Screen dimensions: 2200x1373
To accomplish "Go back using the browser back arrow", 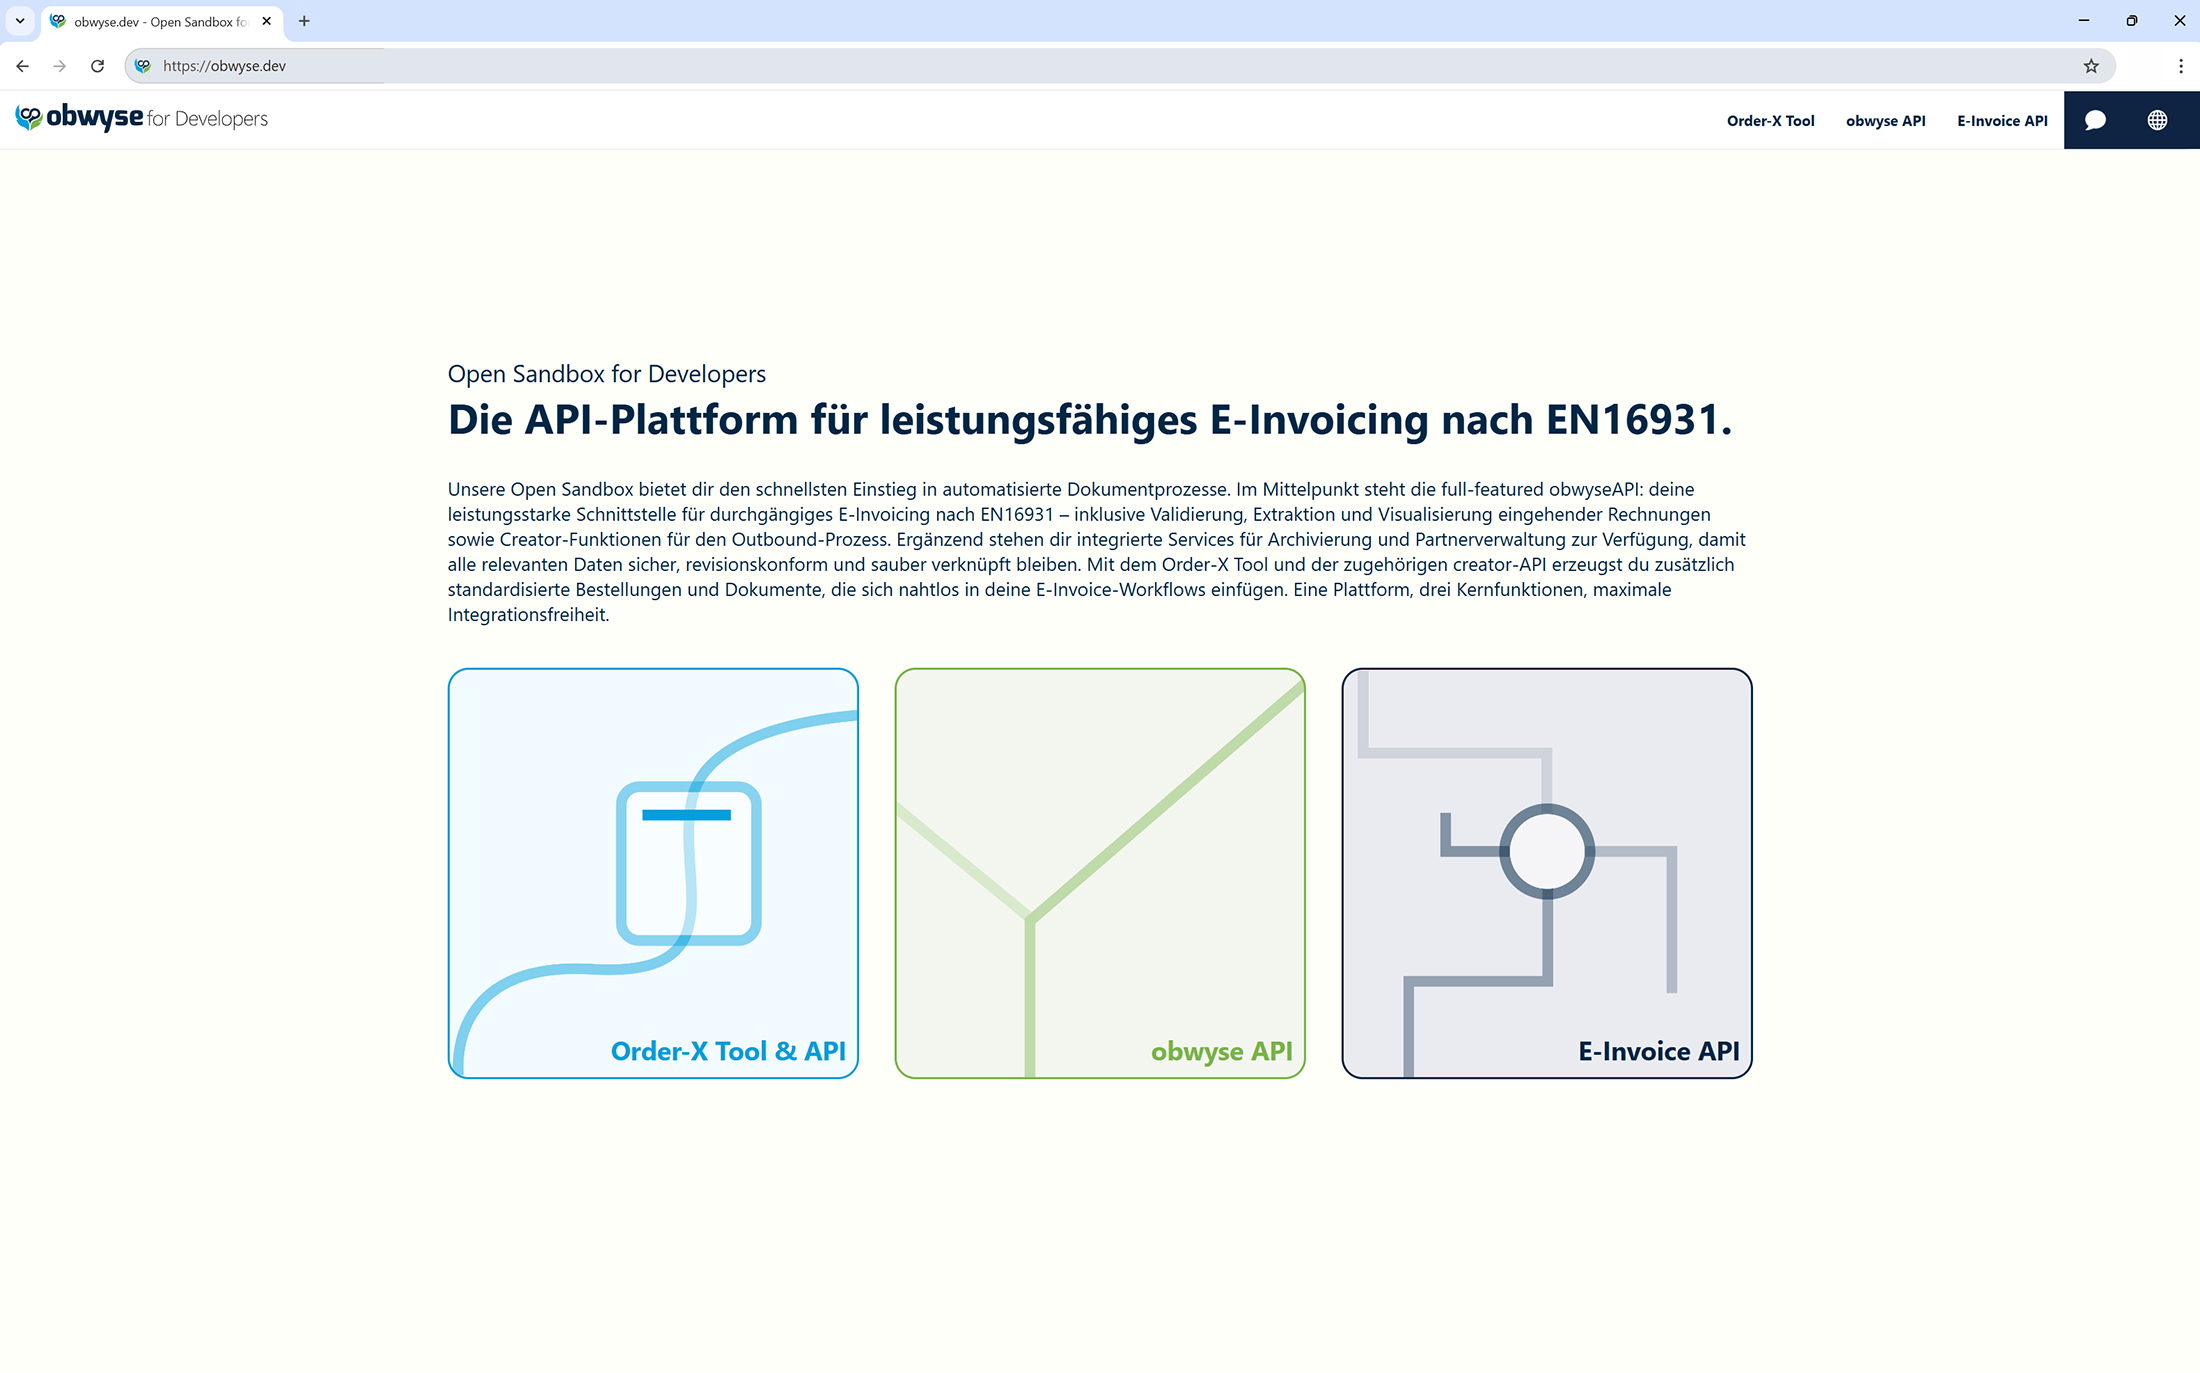I will click(x=22, y=66).
